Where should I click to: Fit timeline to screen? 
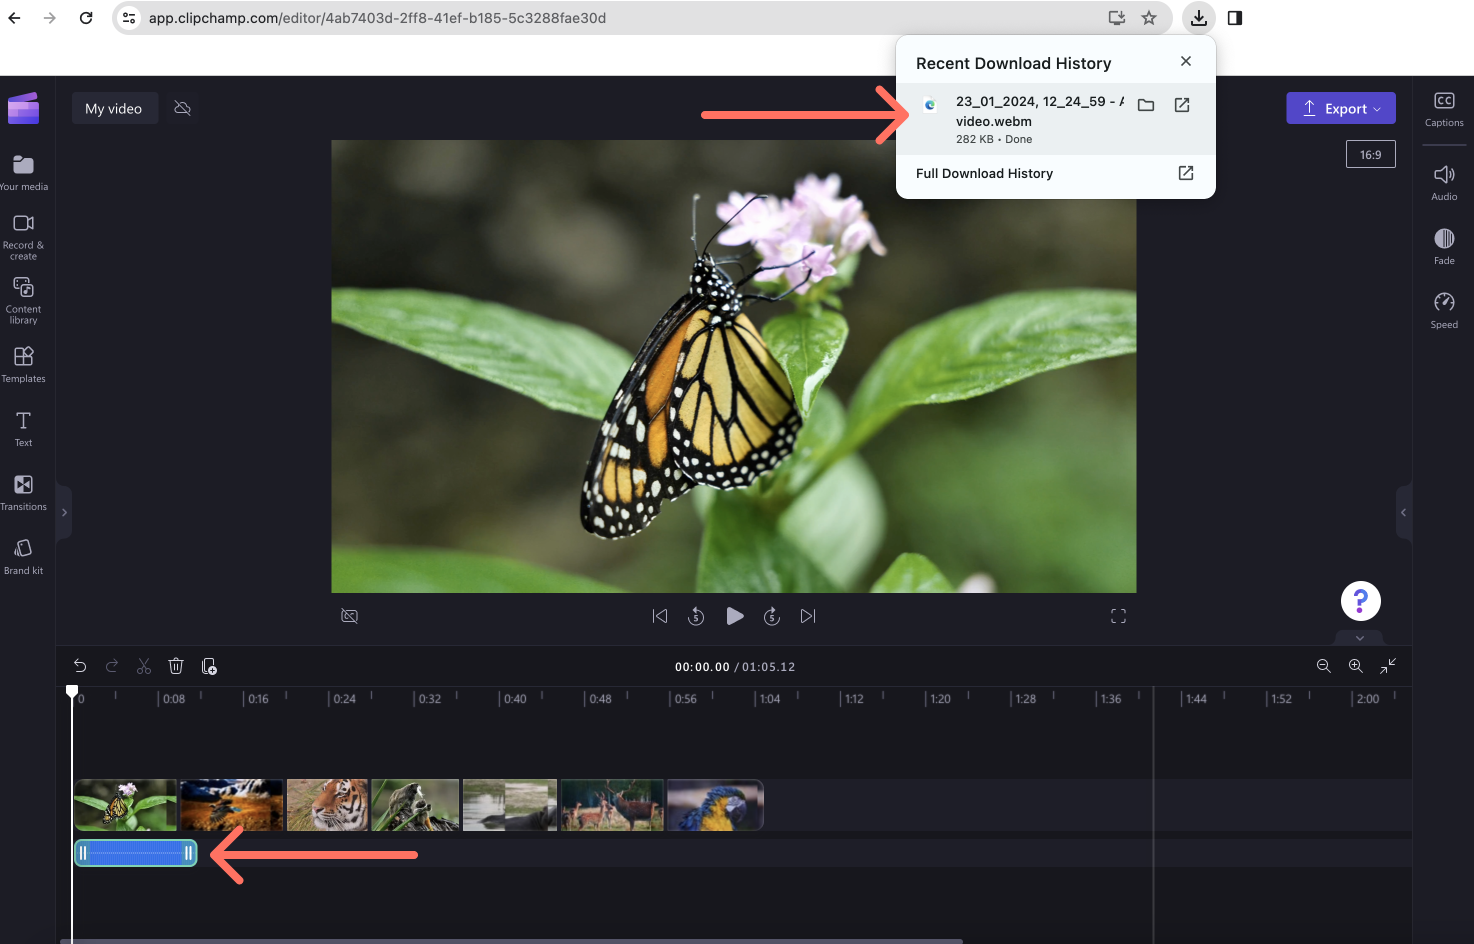click(x=1388, y=666)
